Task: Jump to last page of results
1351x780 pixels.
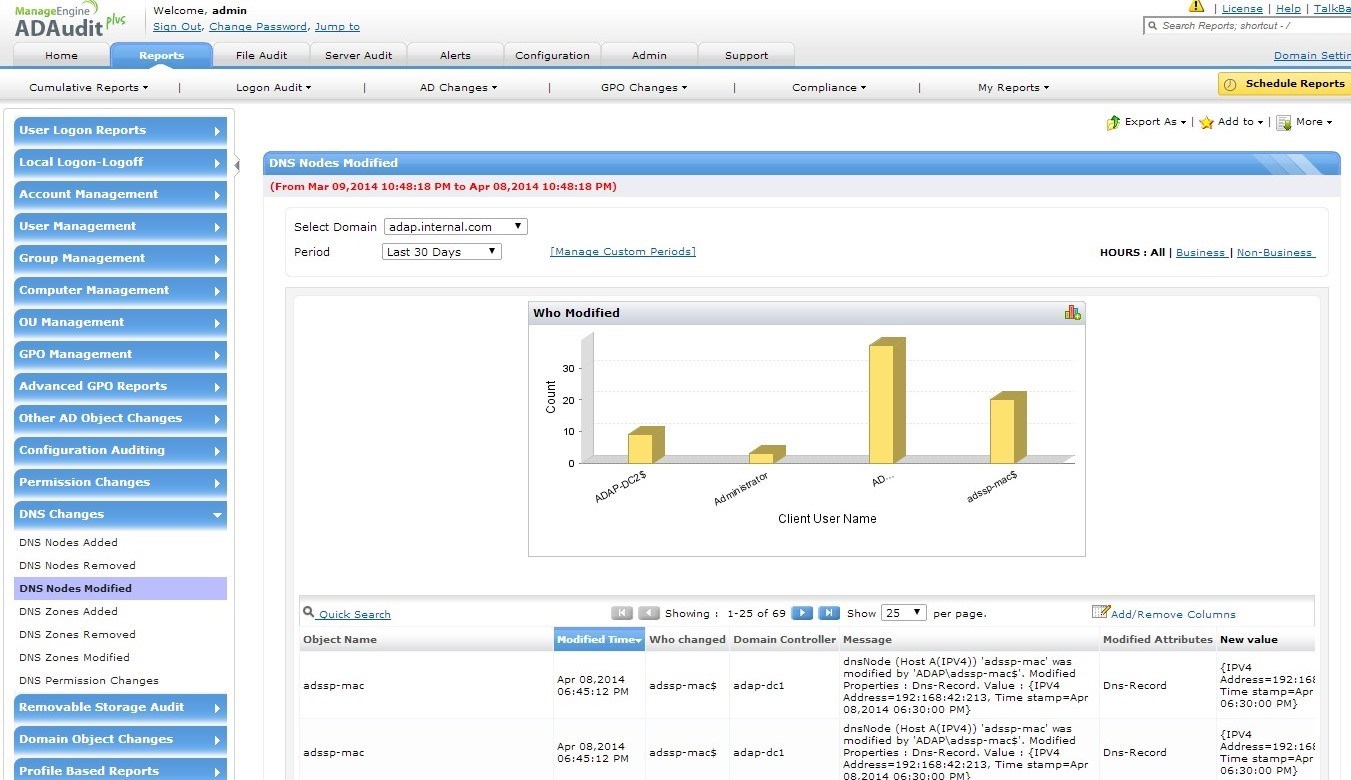Action: coord(828,613)
